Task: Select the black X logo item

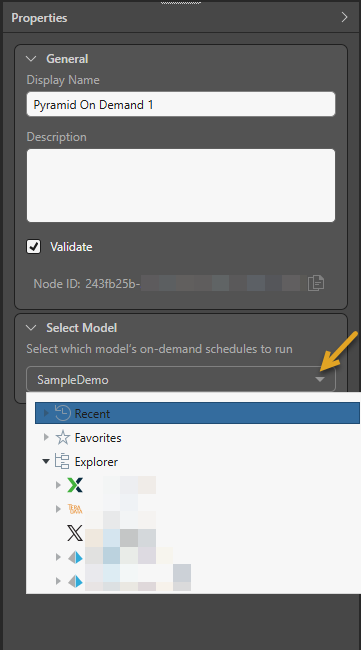Action: (x=75, y=533)
